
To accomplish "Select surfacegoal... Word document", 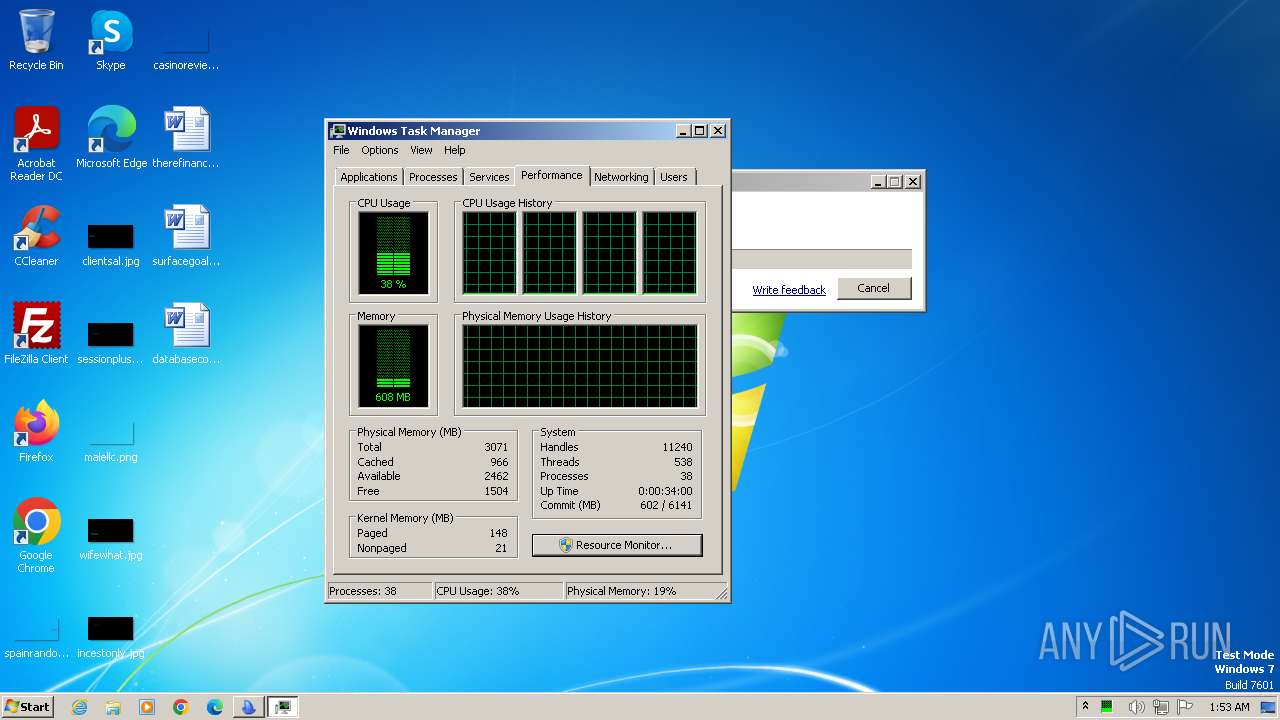I will (x=185, y=236).
